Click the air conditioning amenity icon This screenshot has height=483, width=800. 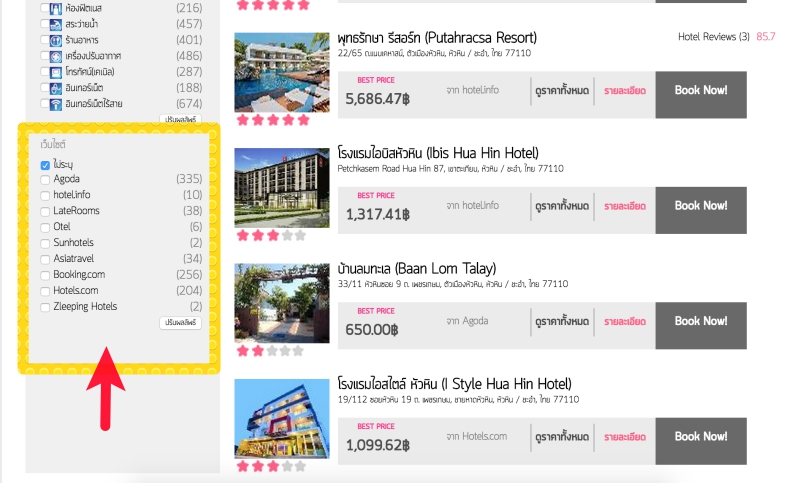click(x=56, y=56)
